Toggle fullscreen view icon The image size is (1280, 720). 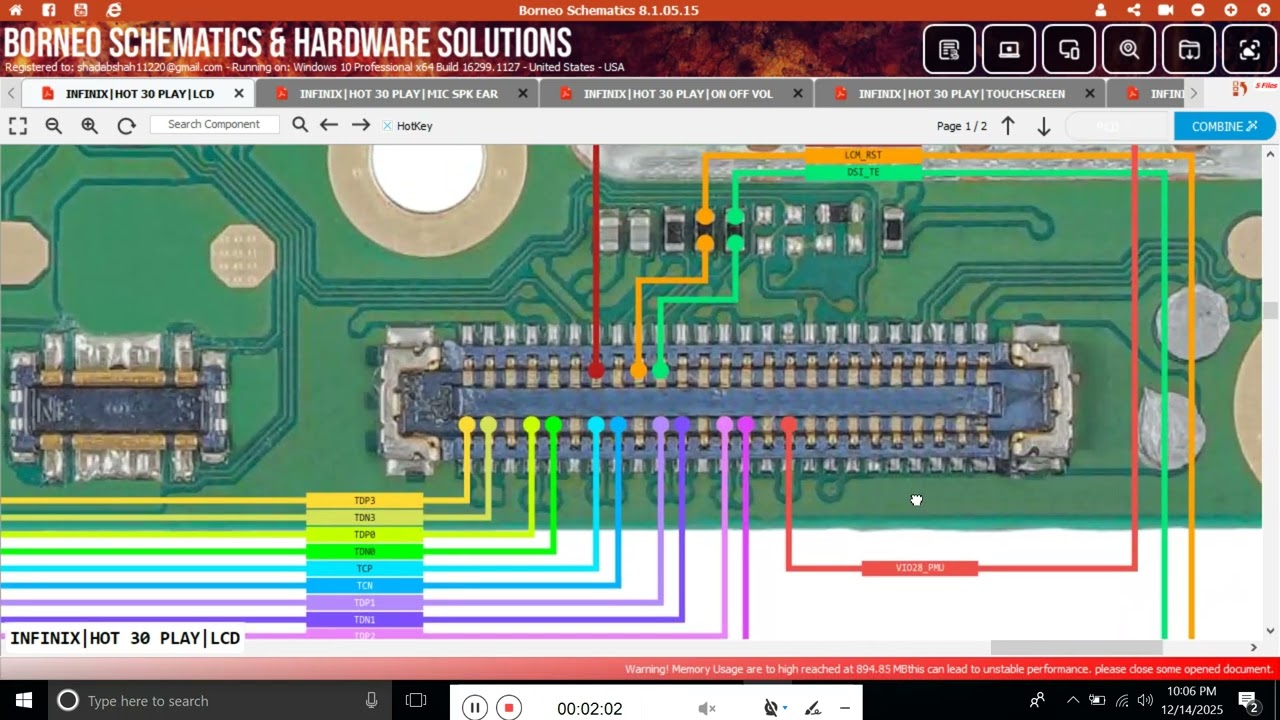(18, 126)
